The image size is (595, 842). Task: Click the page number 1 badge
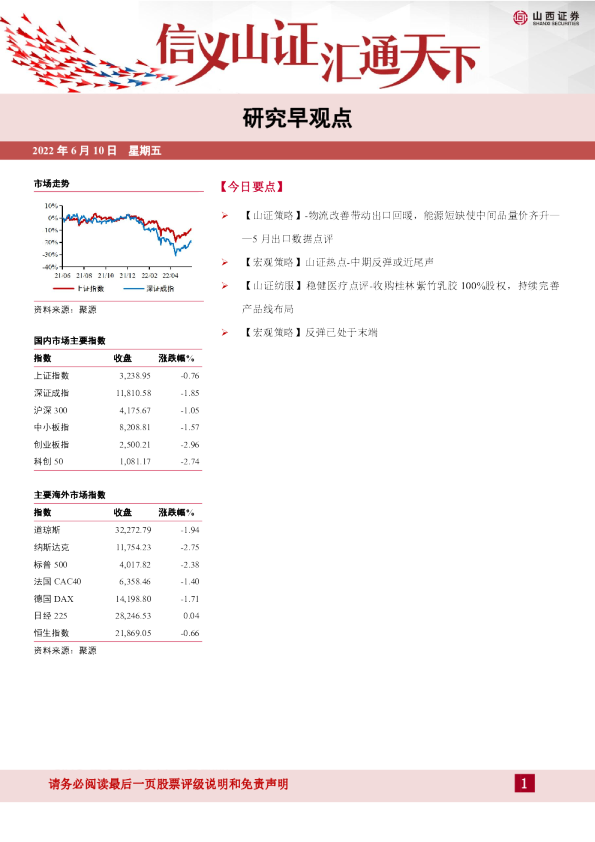(x=524, y=783)
